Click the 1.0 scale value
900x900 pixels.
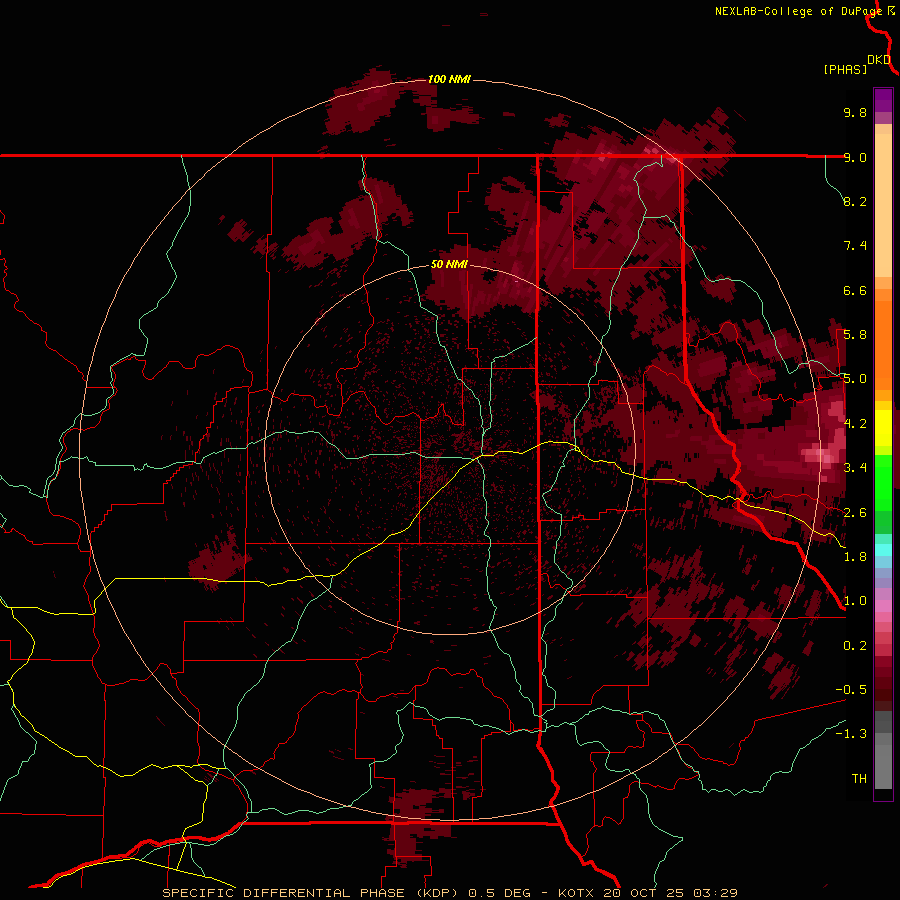pos(855,601)
